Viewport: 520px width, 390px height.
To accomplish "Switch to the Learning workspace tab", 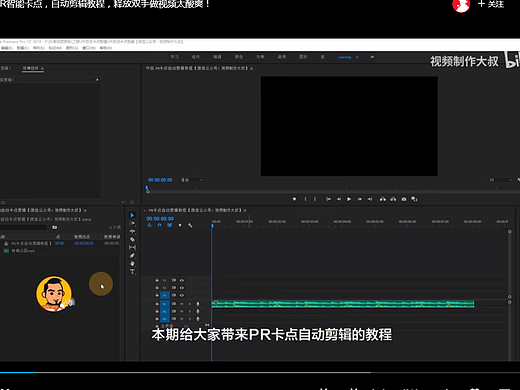I will tap(344, 57).
